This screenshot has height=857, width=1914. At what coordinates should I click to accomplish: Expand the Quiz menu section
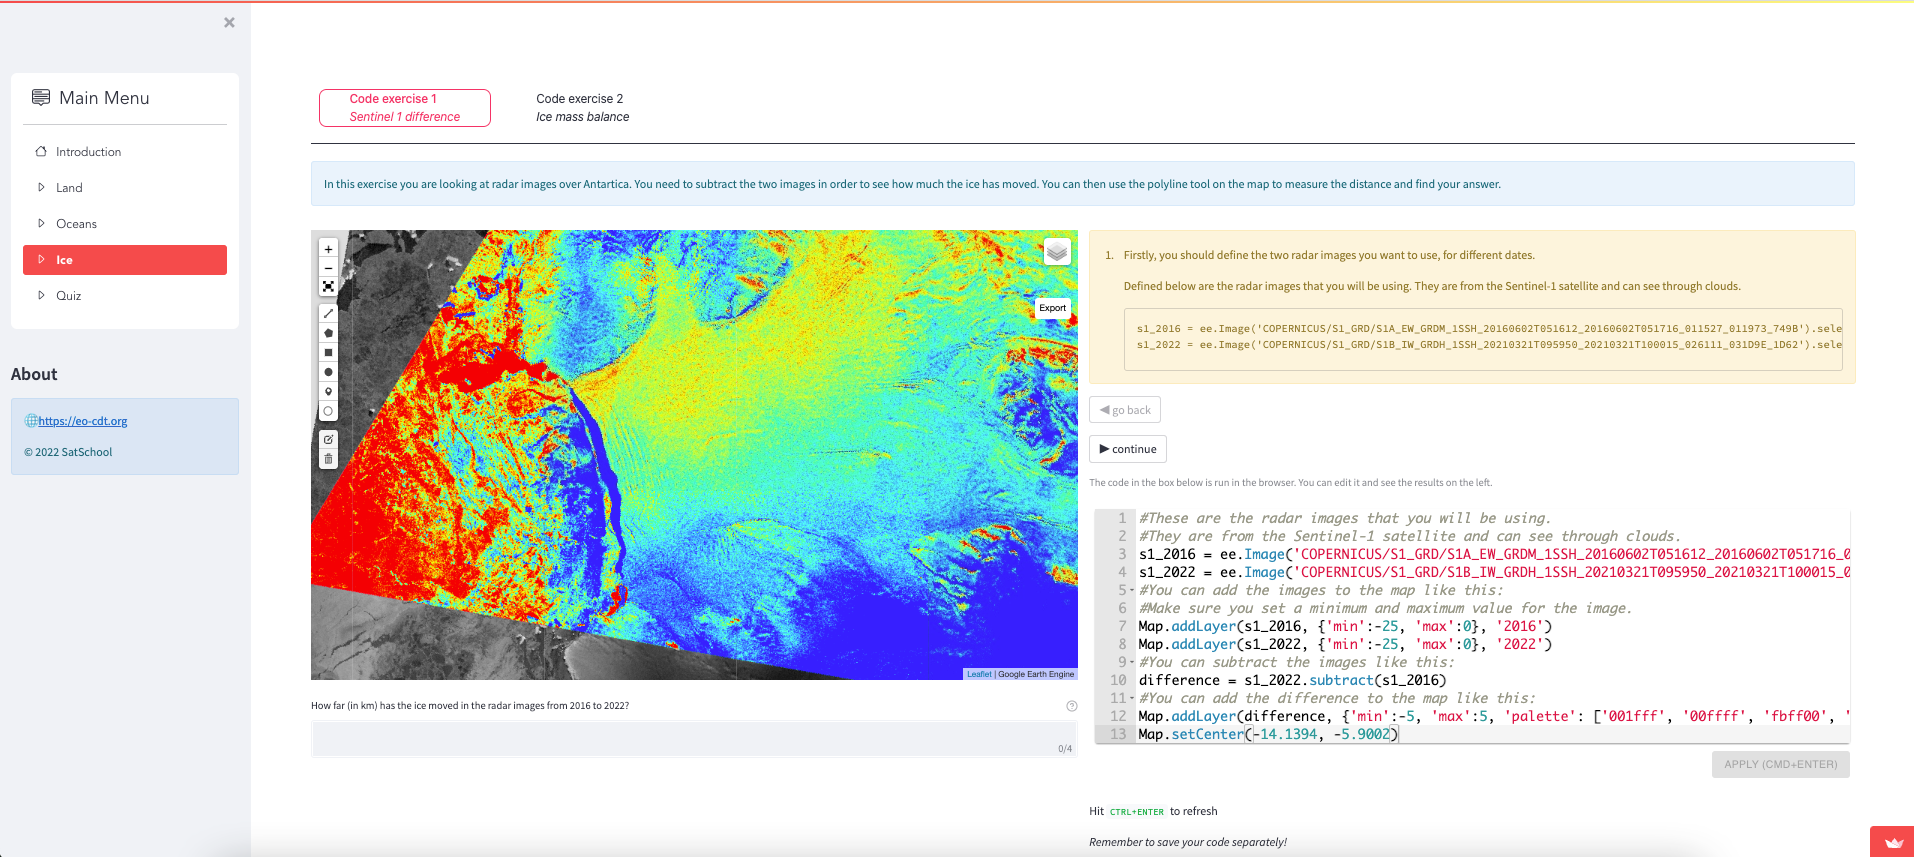(68, 296)
